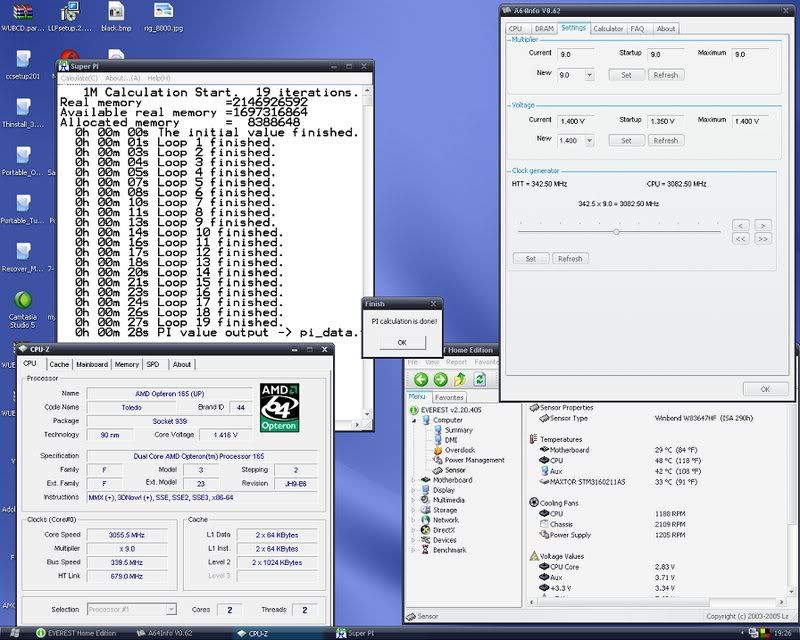Open the Calculate menu in Super PI
This screenshot has width=800, height=640.
coord(79,78)
